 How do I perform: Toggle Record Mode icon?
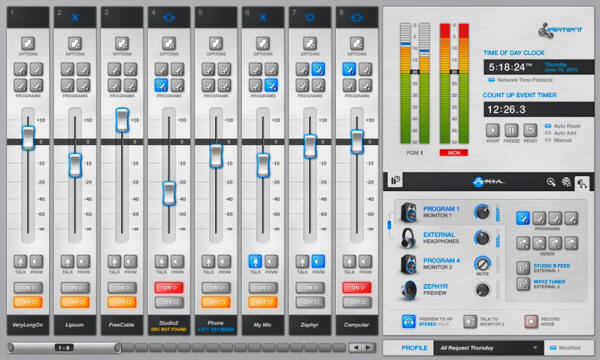coord(531,322)
